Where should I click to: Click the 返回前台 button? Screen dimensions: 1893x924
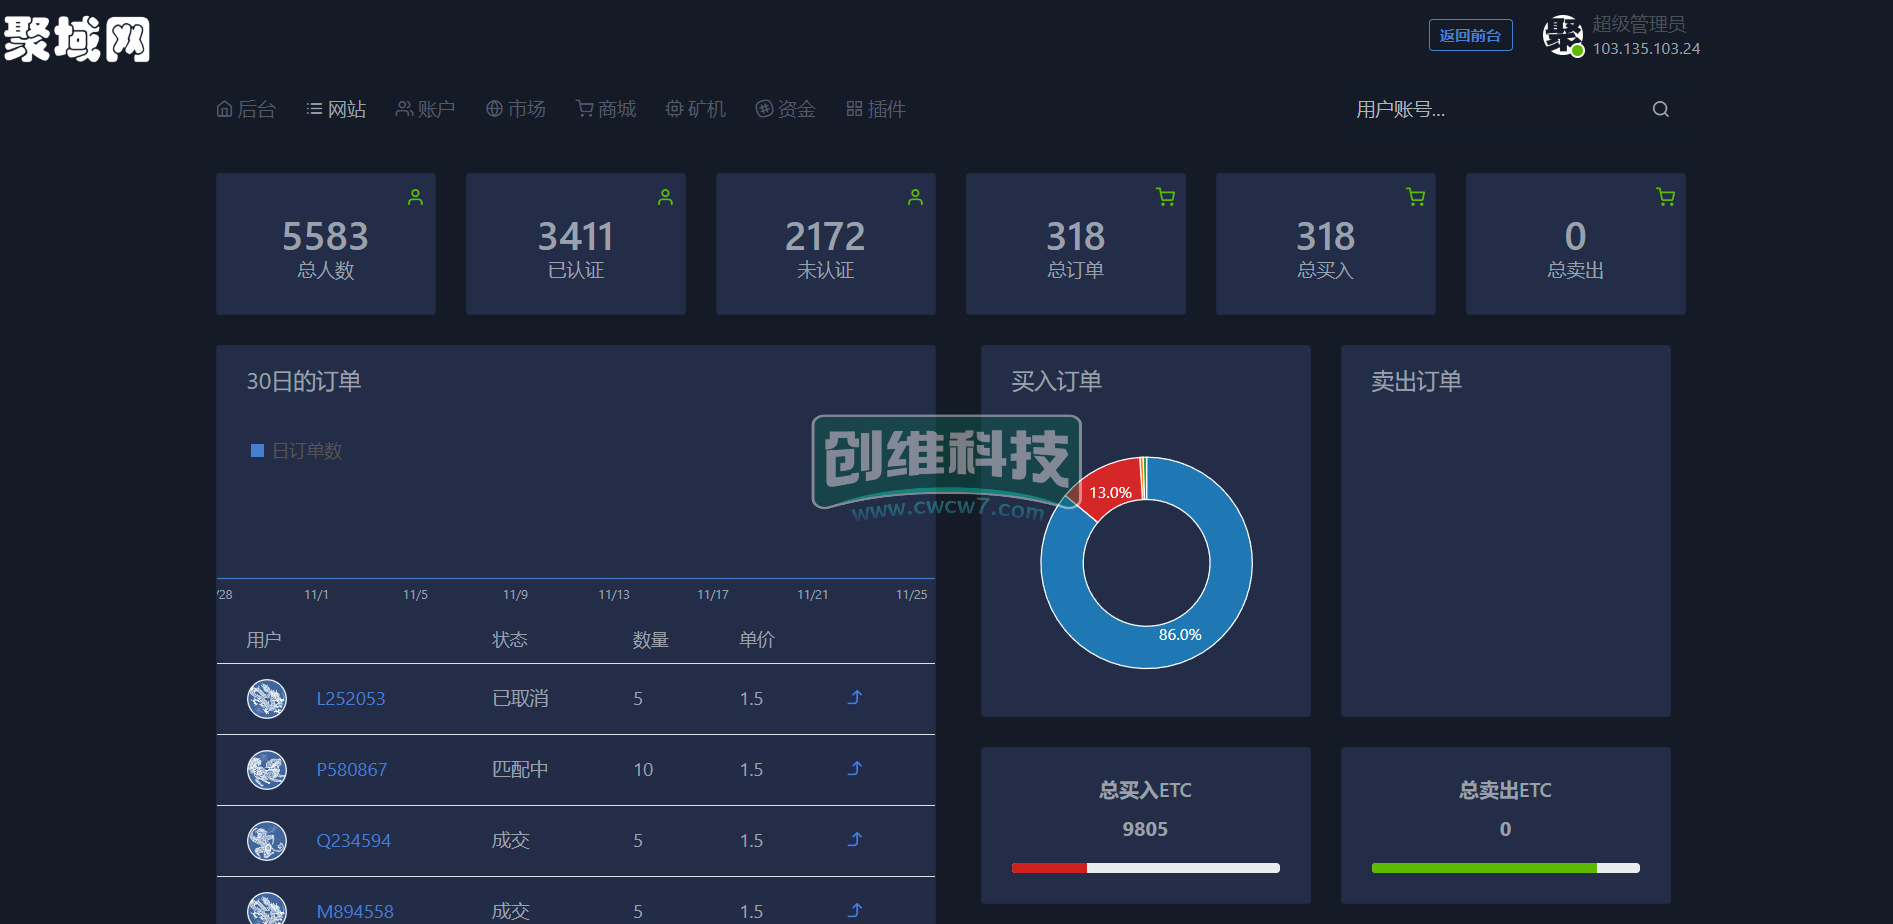(x=1470, y=35)
